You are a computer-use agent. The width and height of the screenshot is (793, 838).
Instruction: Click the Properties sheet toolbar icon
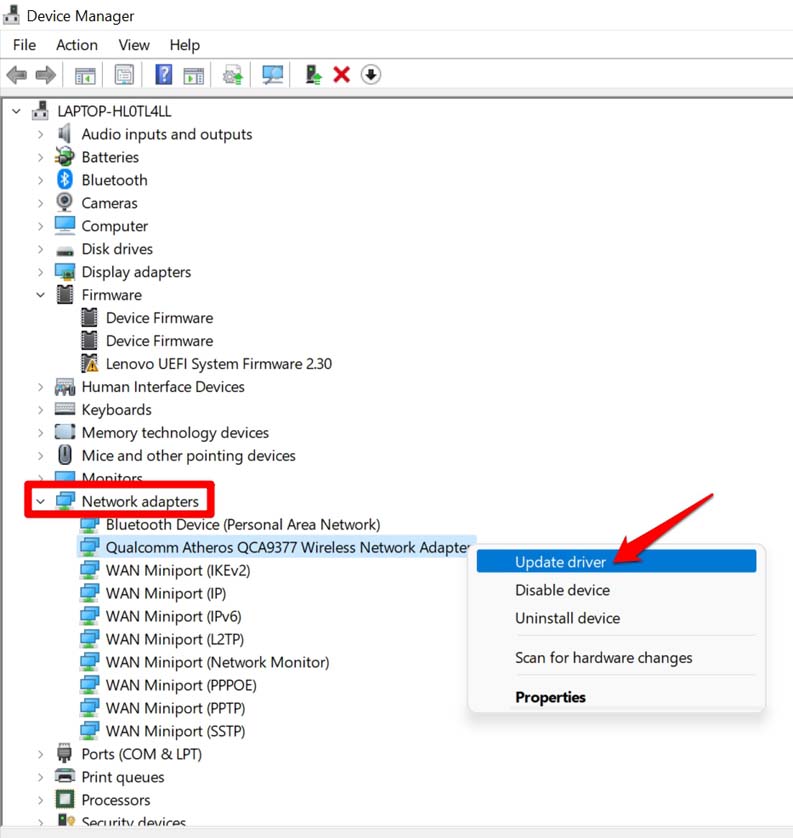(x=124, y=75)
